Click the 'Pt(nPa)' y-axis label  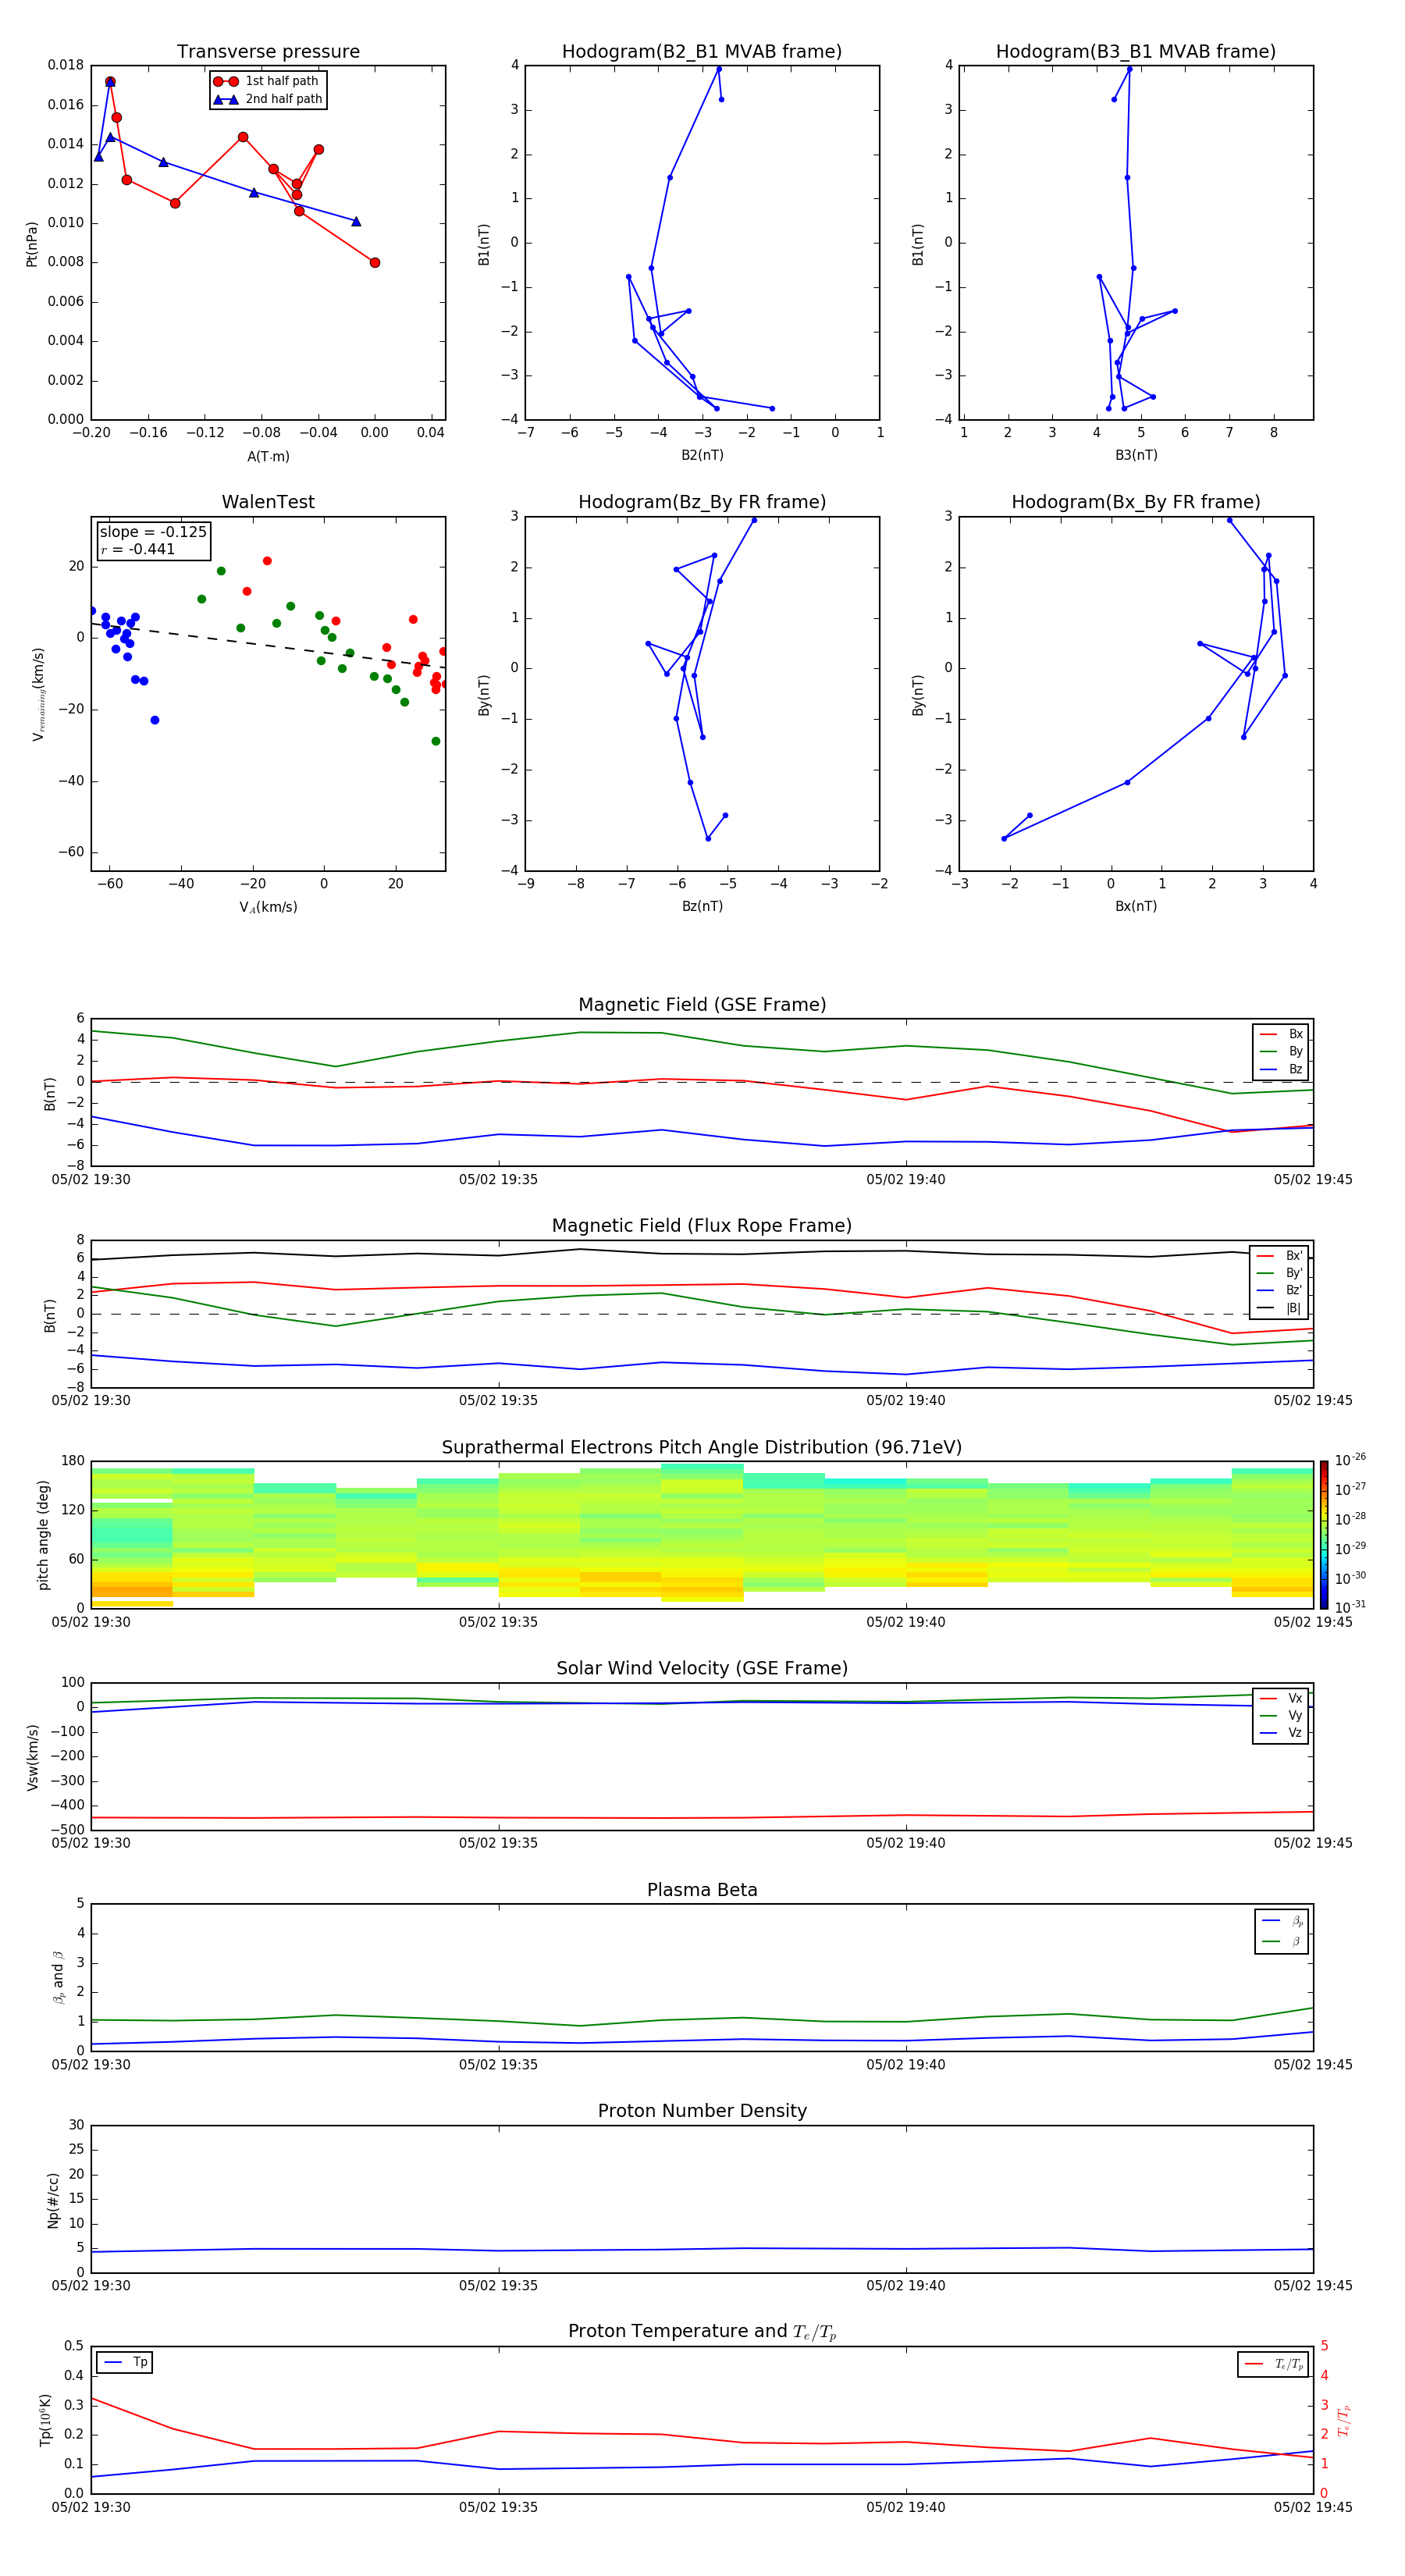point(32,243)
